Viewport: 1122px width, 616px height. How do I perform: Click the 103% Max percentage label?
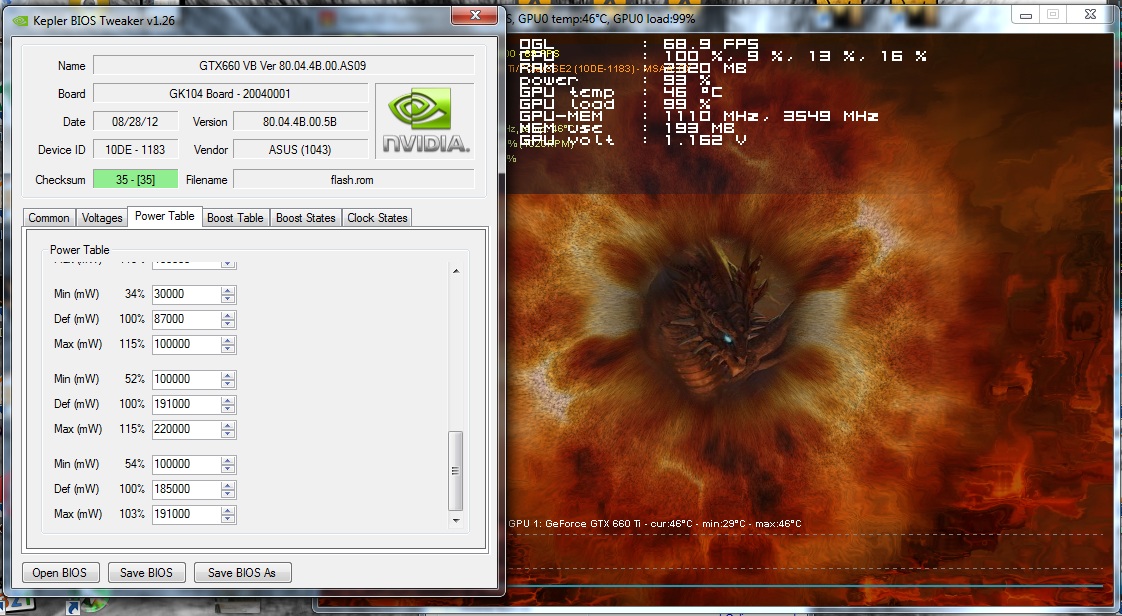coord(132,514)
